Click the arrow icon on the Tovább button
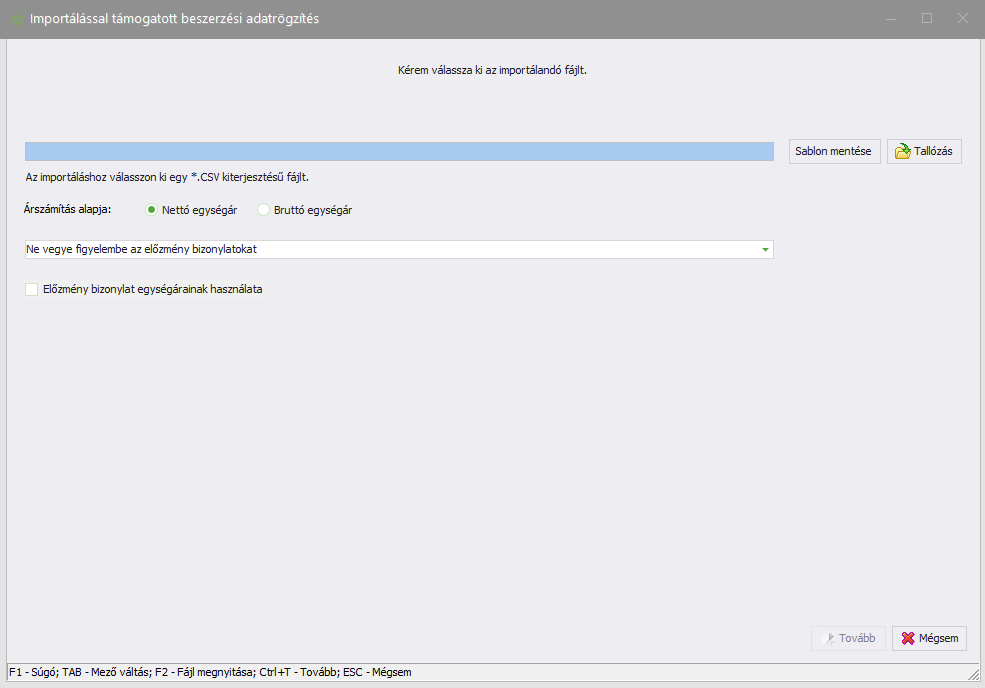Screen dimensions: 985x688 coord(828,638)
